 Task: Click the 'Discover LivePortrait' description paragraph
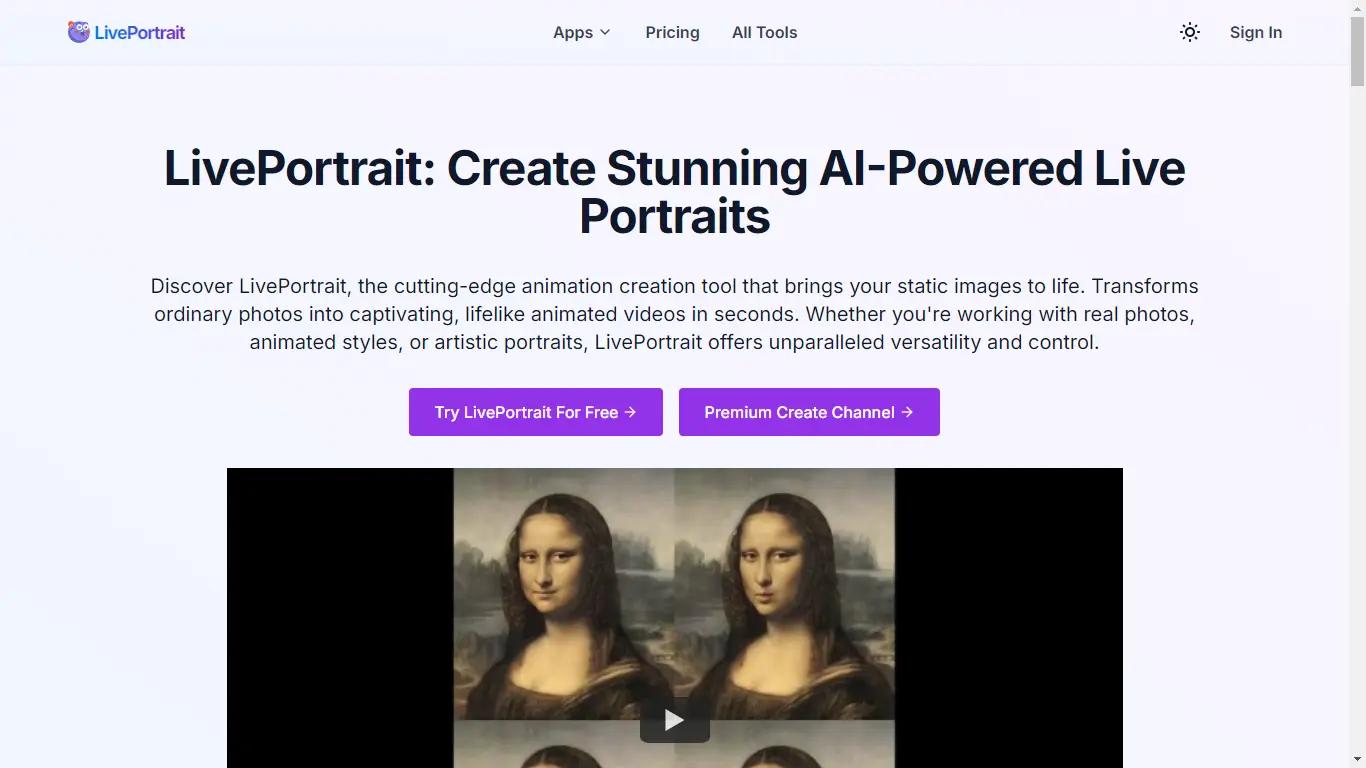point(675,314)
